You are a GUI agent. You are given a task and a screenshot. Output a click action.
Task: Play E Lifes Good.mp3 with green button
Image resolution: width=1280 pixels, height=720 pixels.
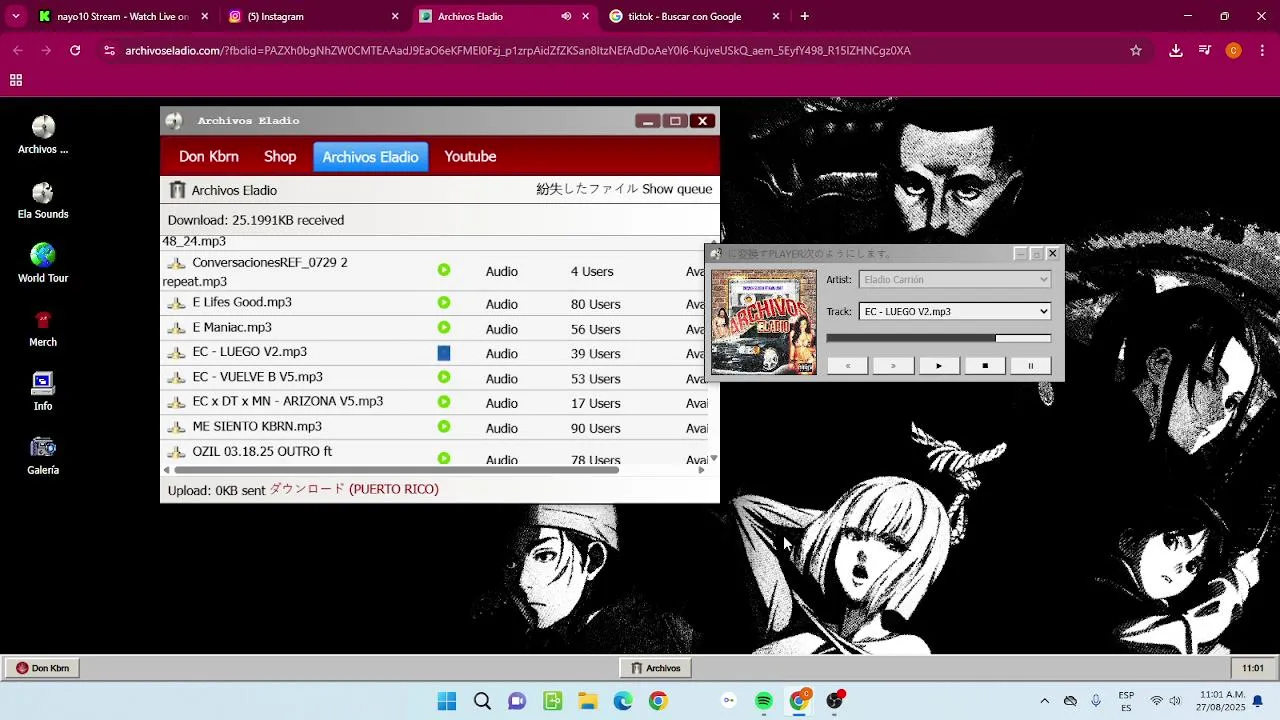tap(444, 303)
